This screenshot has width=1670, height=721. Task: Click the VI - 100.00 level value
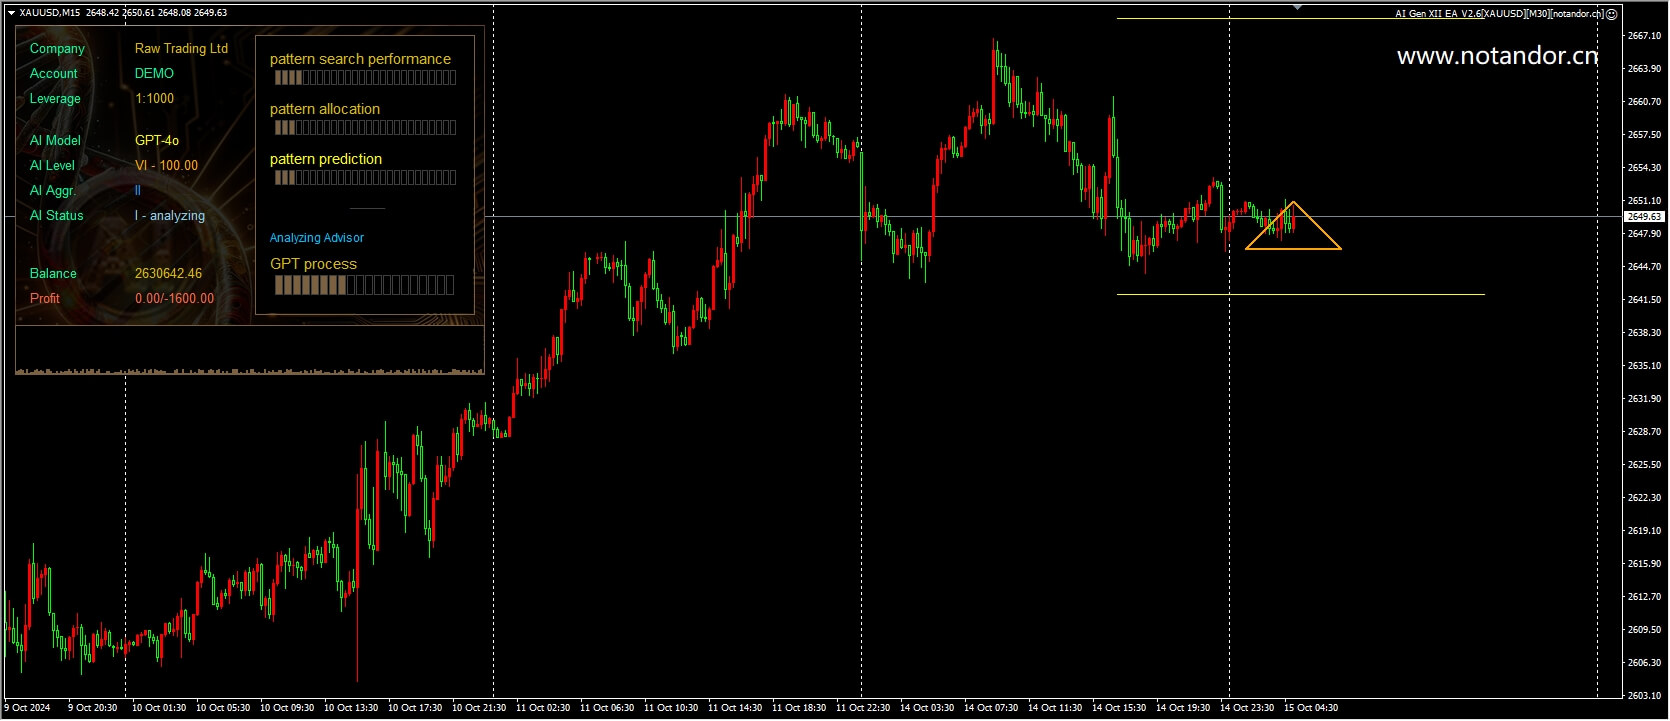(166, 166)
